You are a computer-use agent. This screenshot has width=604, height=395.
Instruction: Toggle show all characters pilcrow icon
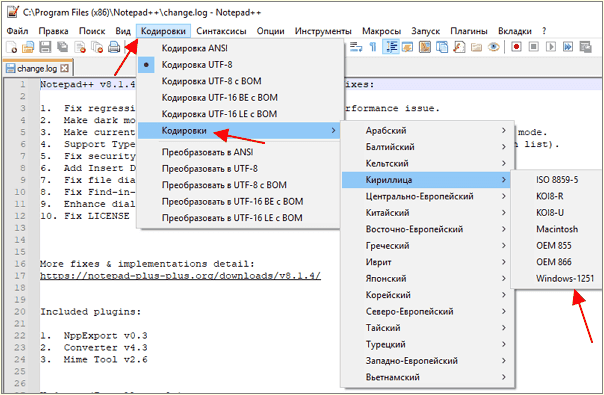[373, 47]
